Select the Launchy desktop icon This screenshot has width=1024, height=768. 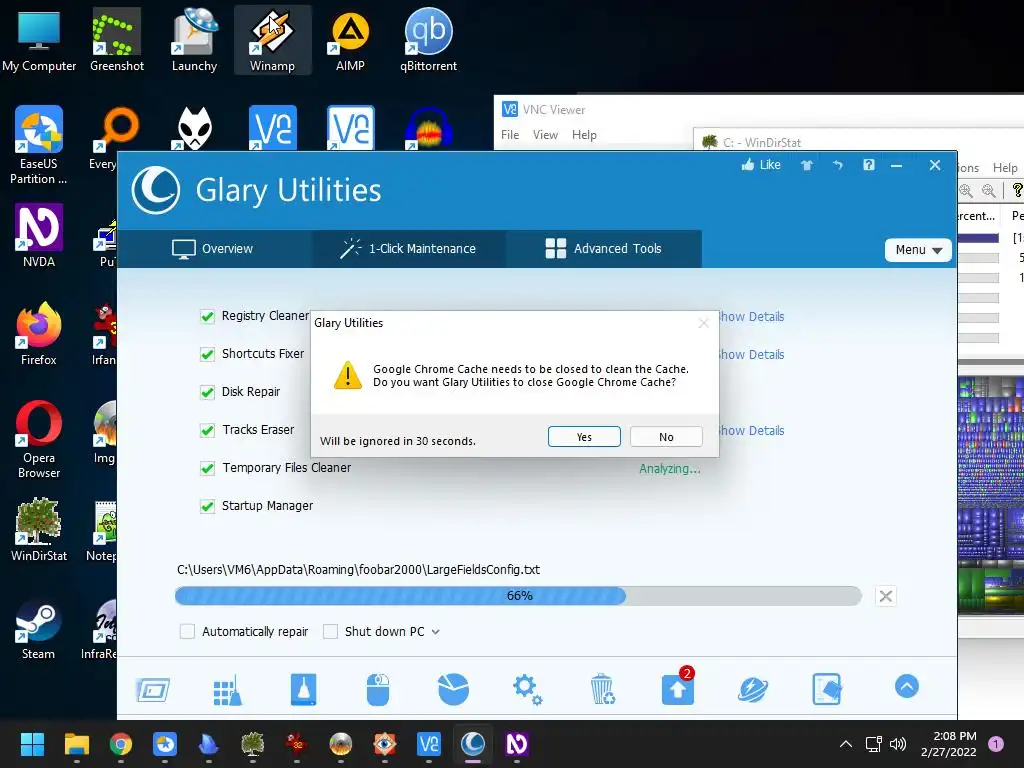(194, 40)
